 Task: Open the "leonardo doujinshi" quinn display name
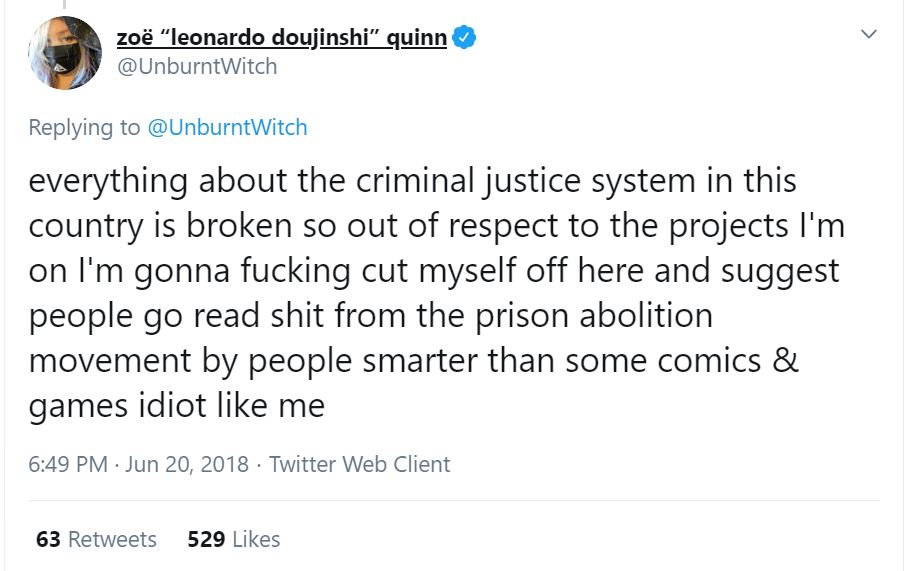[289, 39]
